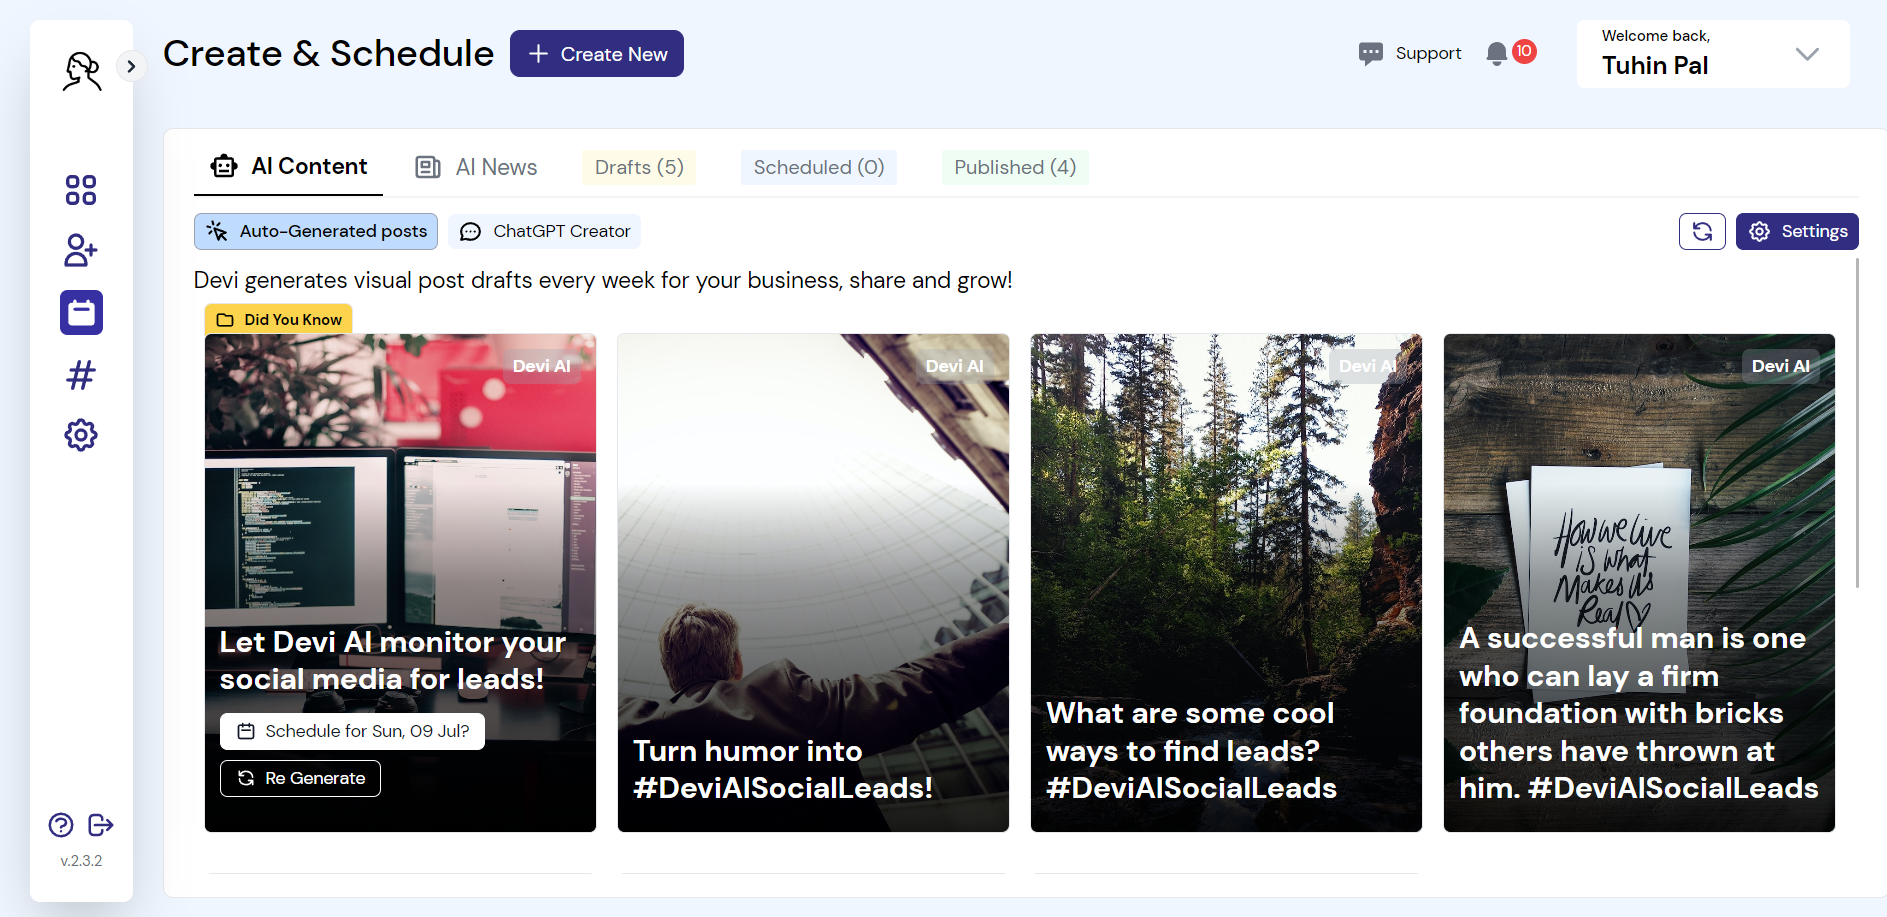Screen dimensions: 1887x917
Task: Open the Drafts (5) tab
Action: click(639, 167)
